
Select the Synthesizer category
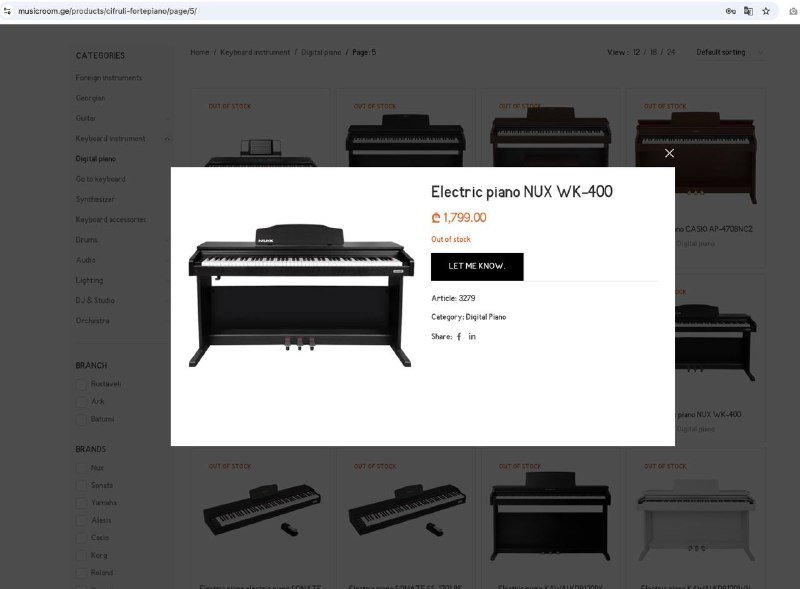coord(95,199)
